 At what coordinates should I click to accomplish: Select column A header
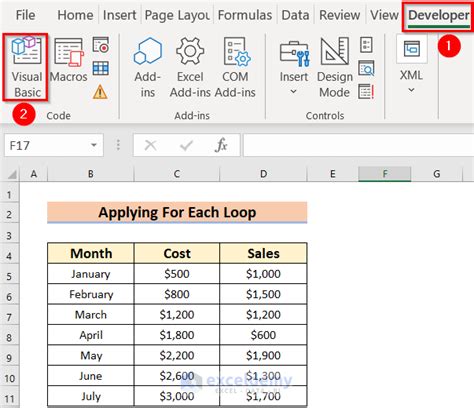tap(34, 174)
